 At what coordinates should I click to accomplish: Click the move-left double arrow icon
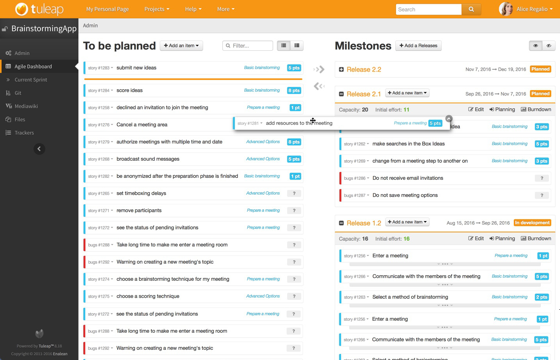coord(319,86)
